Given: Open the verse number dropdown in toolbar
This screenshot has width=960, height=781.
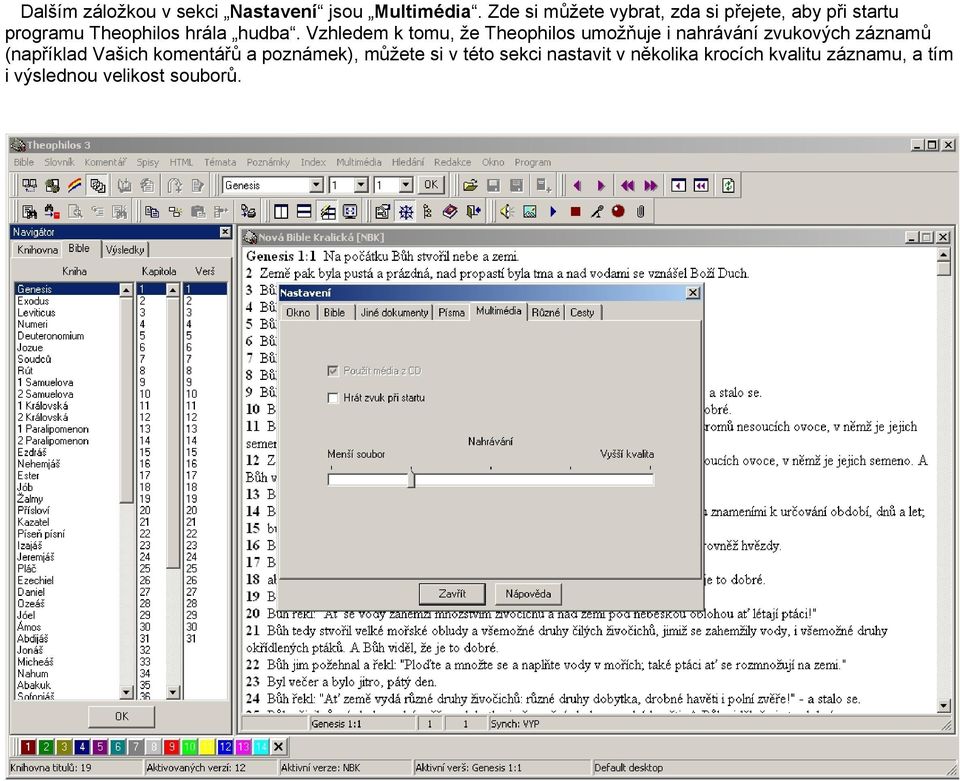Looking at the screenshot, I should pos(406,185).
